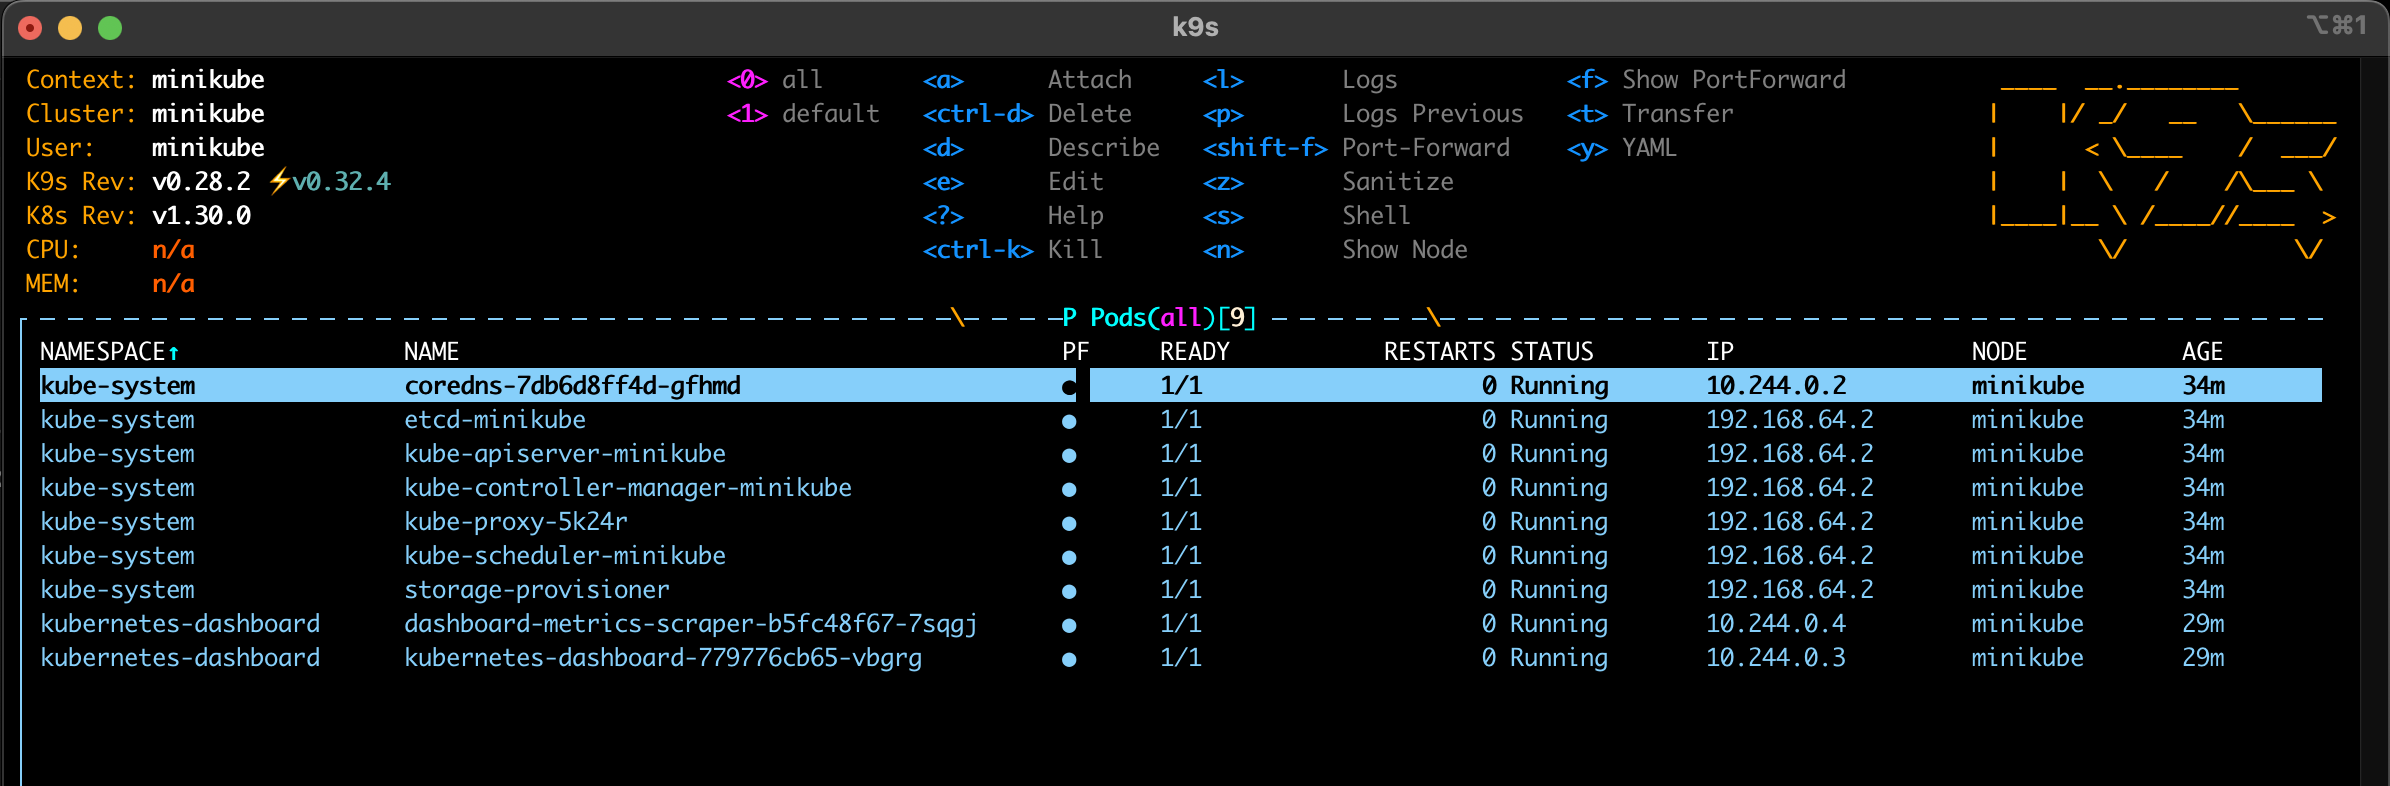Click the Context minikube value
This screenshot has height=786, width=2390.
pyautogui.click(x=208, y=79)
